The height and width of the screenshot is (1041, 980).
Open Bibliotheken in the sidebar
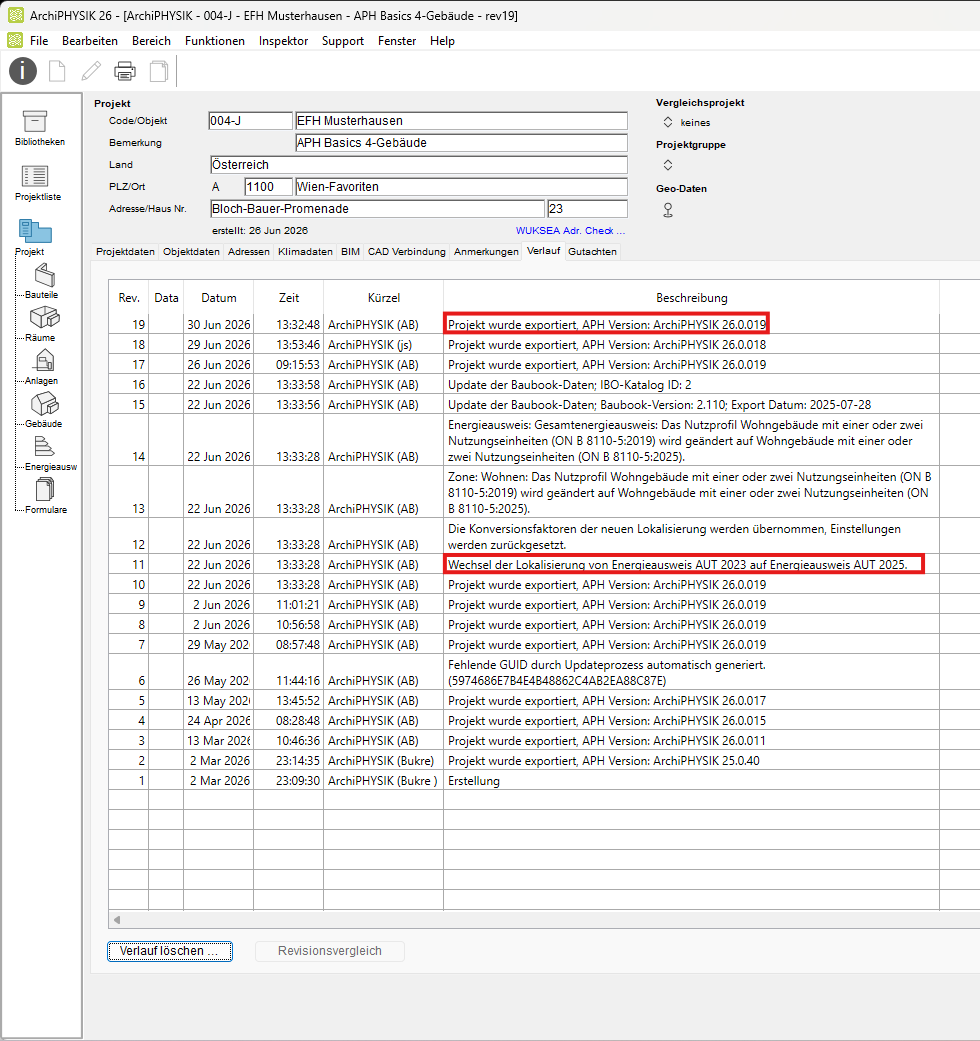click(35, 121)
